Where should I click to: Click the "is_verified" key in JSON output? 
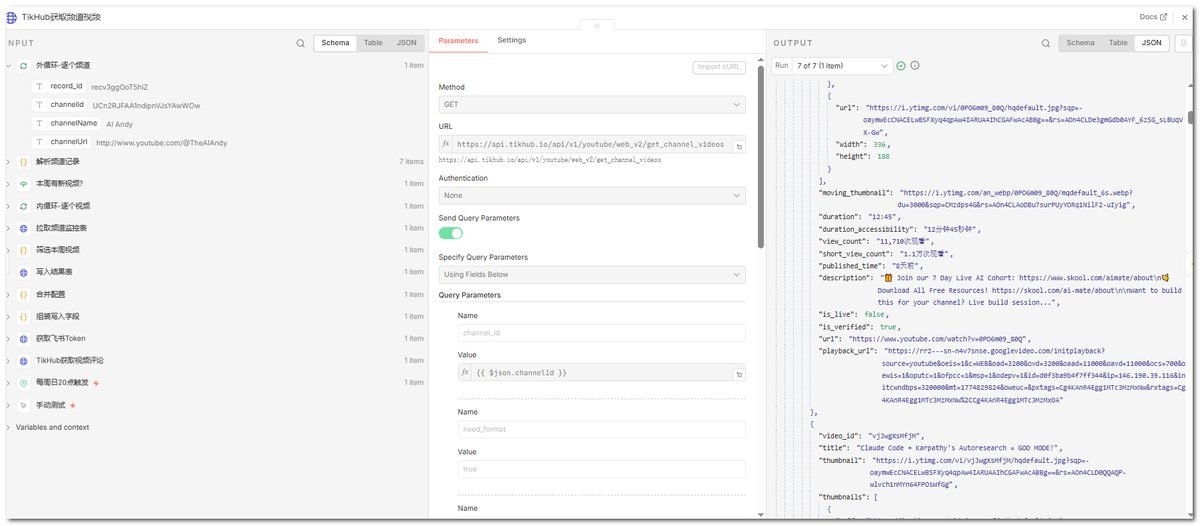coord(846,327)
